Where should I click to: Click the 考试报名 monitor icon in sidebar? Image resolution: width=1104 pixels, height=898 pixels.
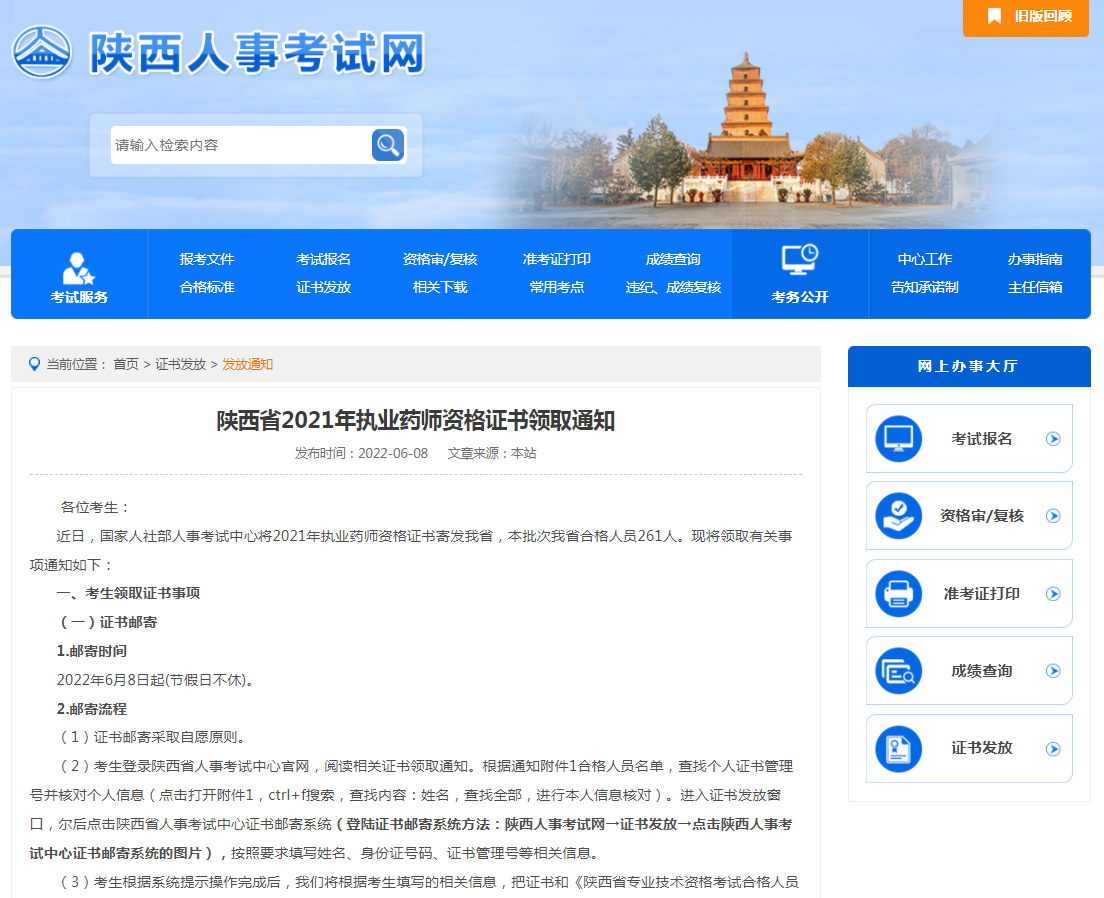(x=898, y=439)
